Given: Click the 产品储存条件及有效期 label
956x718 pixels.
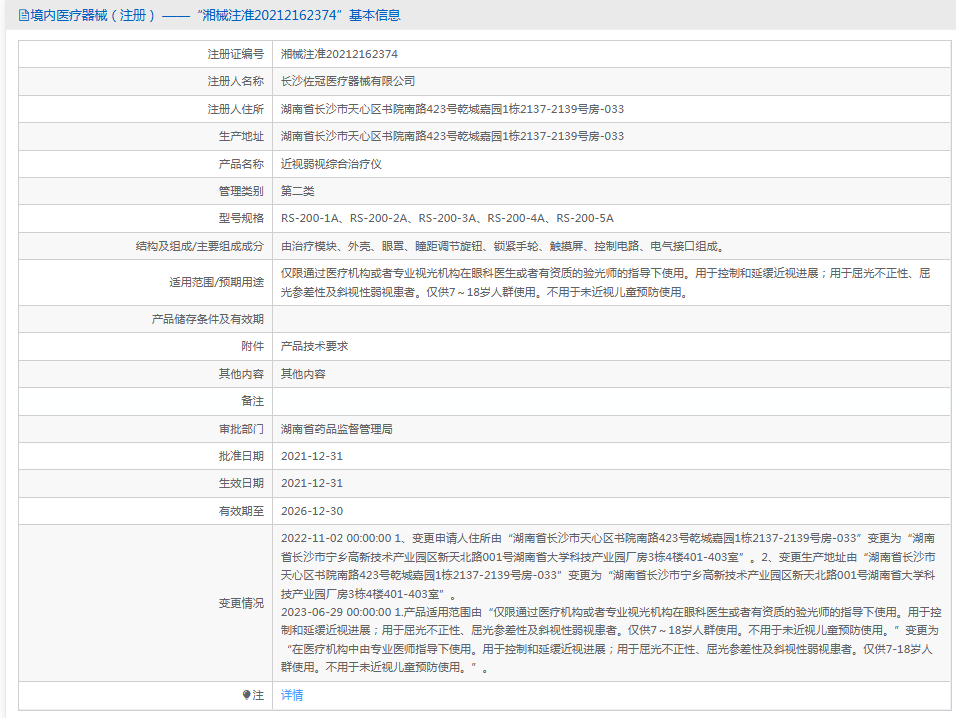Looking at the screenshot, I should (x=207, y=319).
